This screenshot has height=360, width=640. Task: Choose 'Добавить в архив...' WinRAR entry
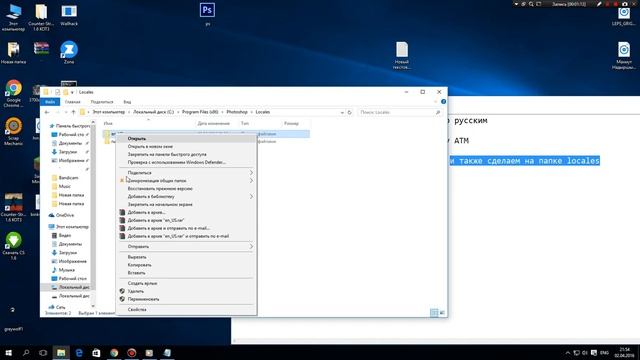coord(187,212)
